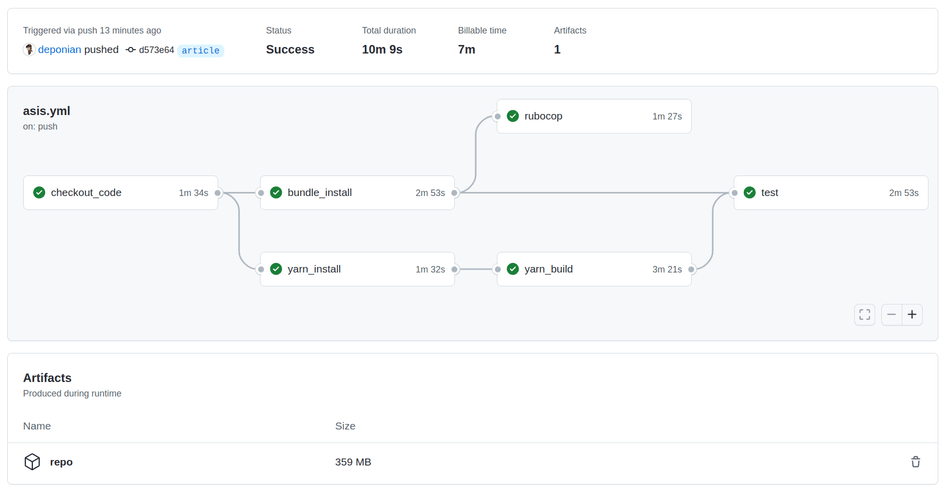Screen dimensions: 946x494
Task: Click the green check on checkout_code
Action: [x=39, y=193]
